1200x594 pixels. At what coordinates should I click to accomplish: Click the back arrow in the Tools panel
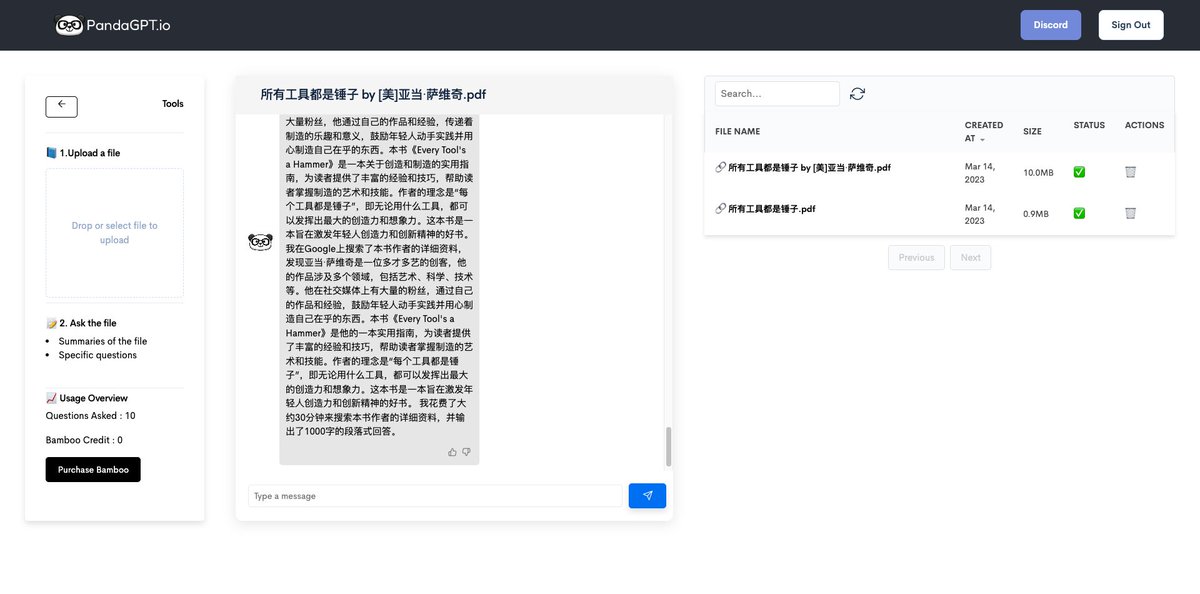coord(61,106)
